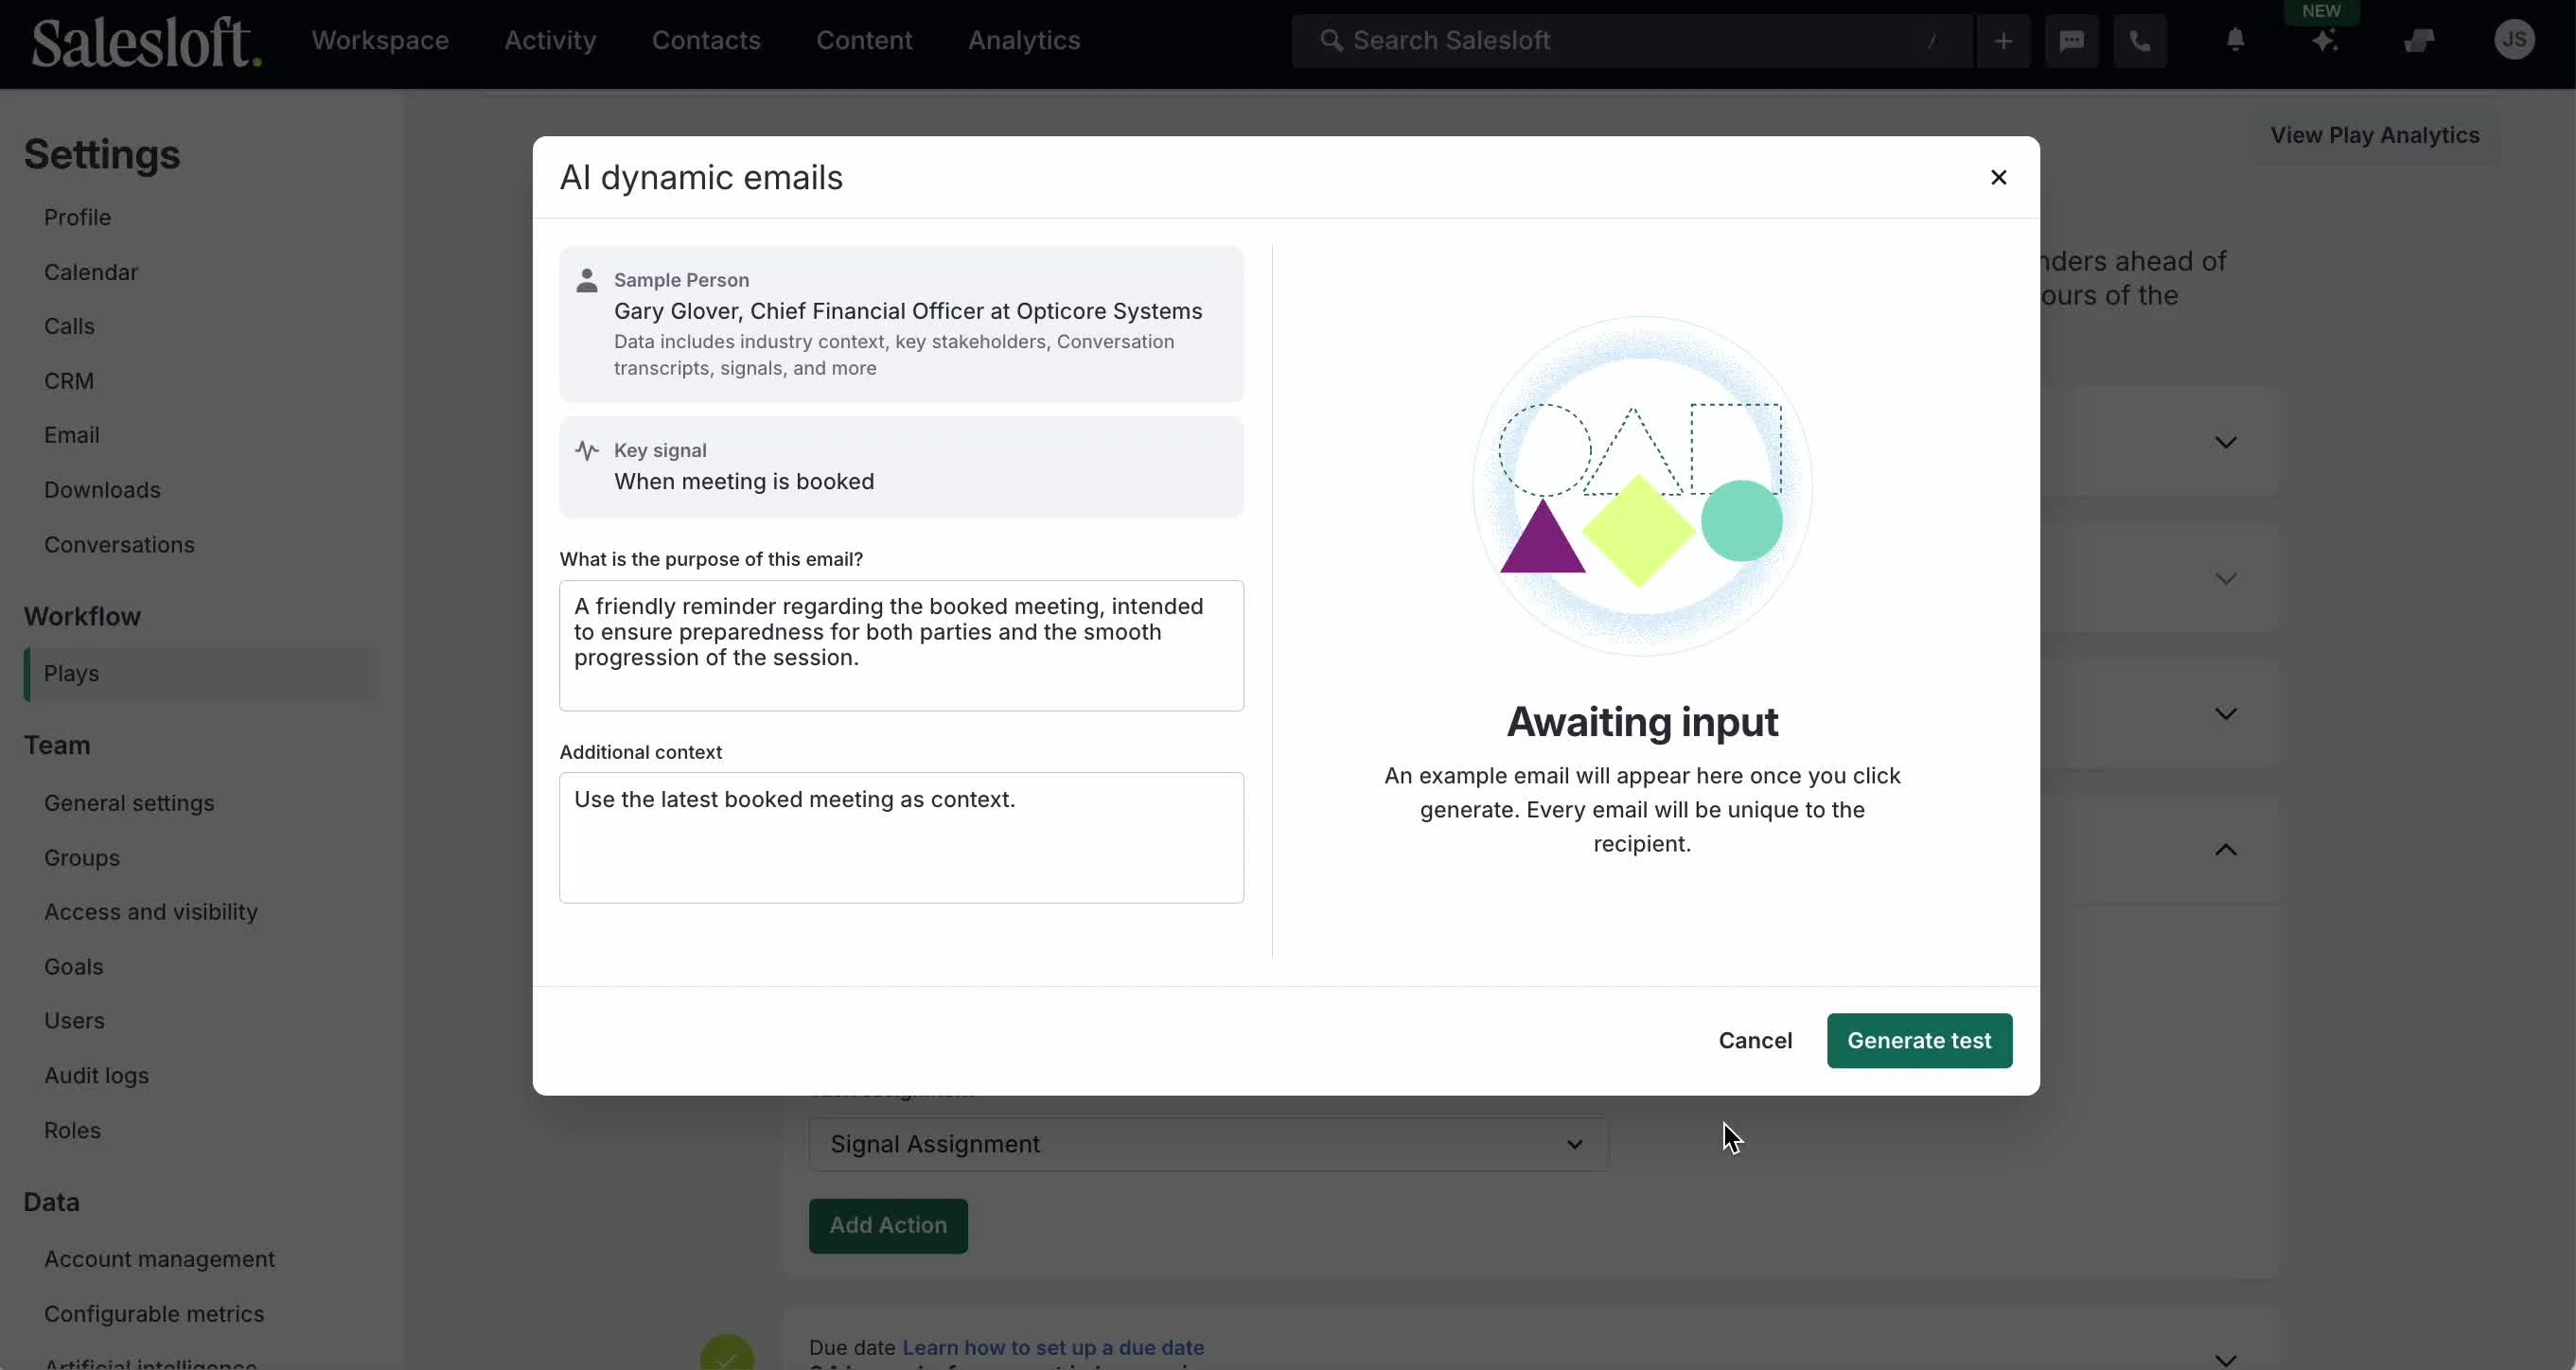The image size is (2576, 1370).
Task: Open Calendar settings
Action: click(x=91, y=272)
